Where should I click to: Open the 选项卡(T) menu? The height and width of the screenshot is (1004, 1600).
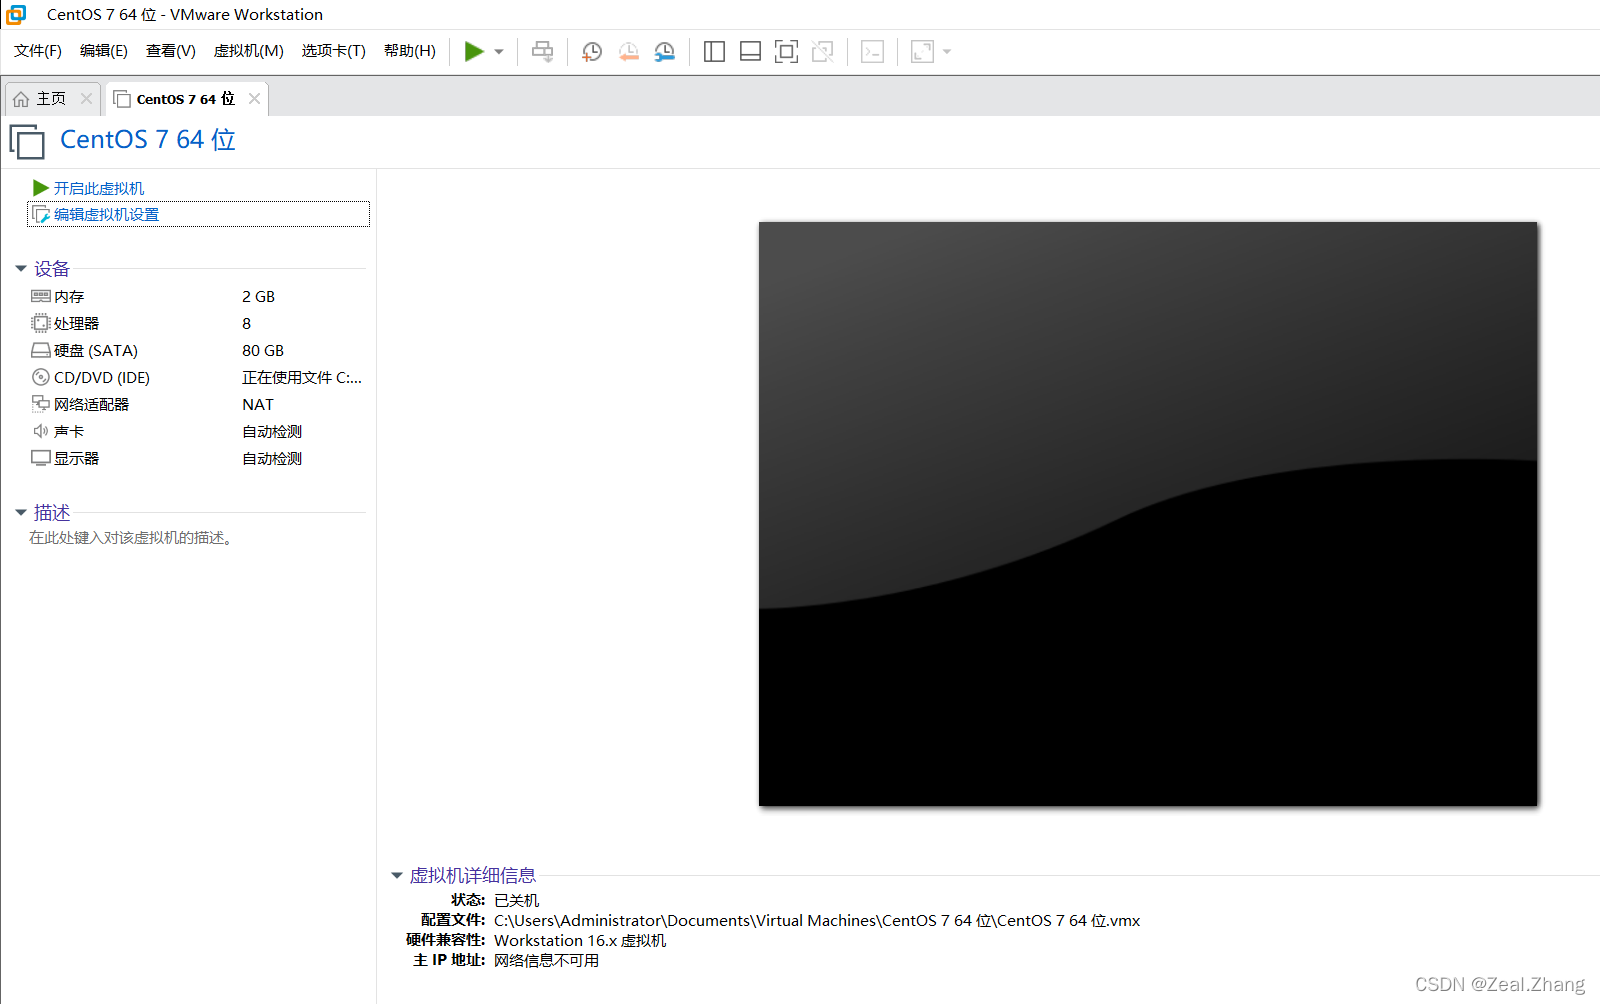click(333, 51)
